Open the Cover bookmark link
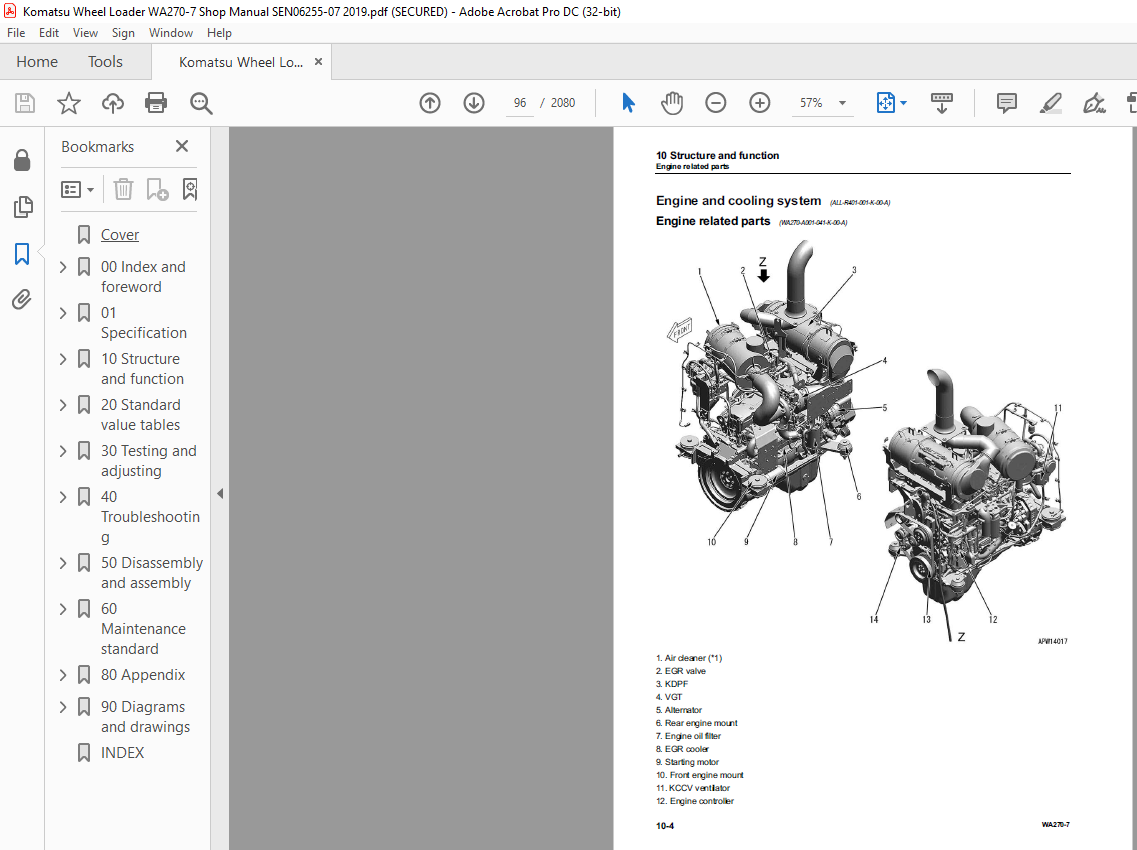 point(120,235)
